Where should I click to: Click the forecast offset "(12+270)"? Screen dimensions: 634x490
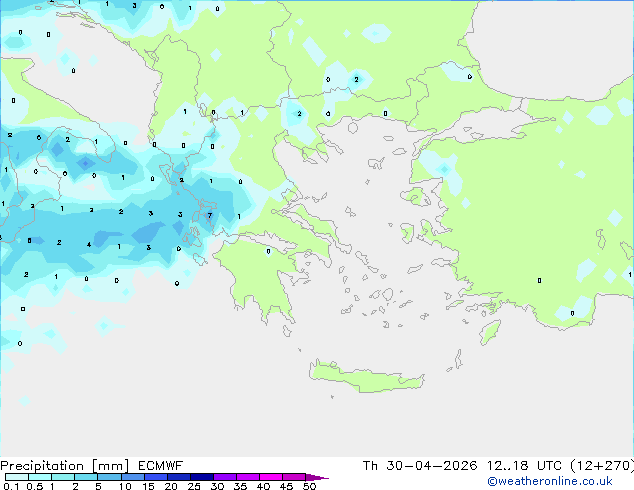click(x=602, y=466)
